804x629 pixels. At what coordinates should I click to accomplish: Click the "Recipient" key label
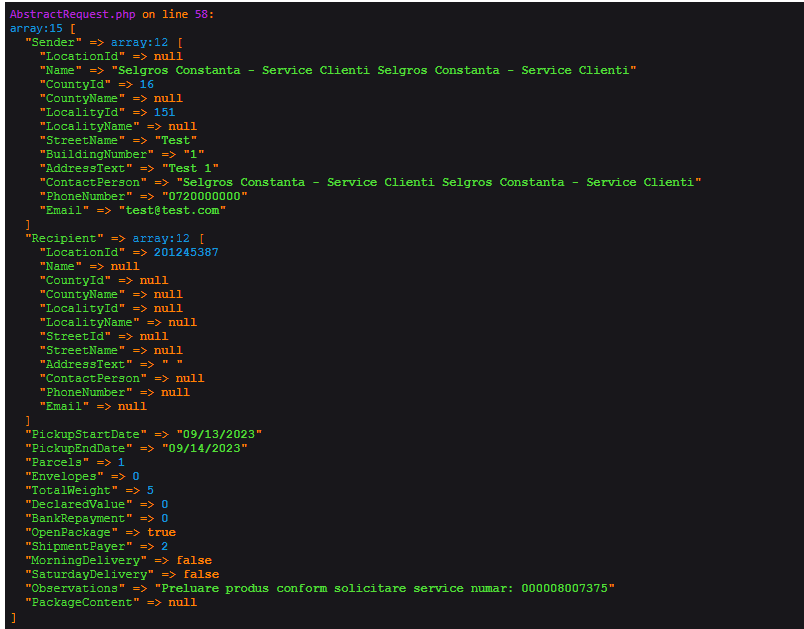coord(64,238)
